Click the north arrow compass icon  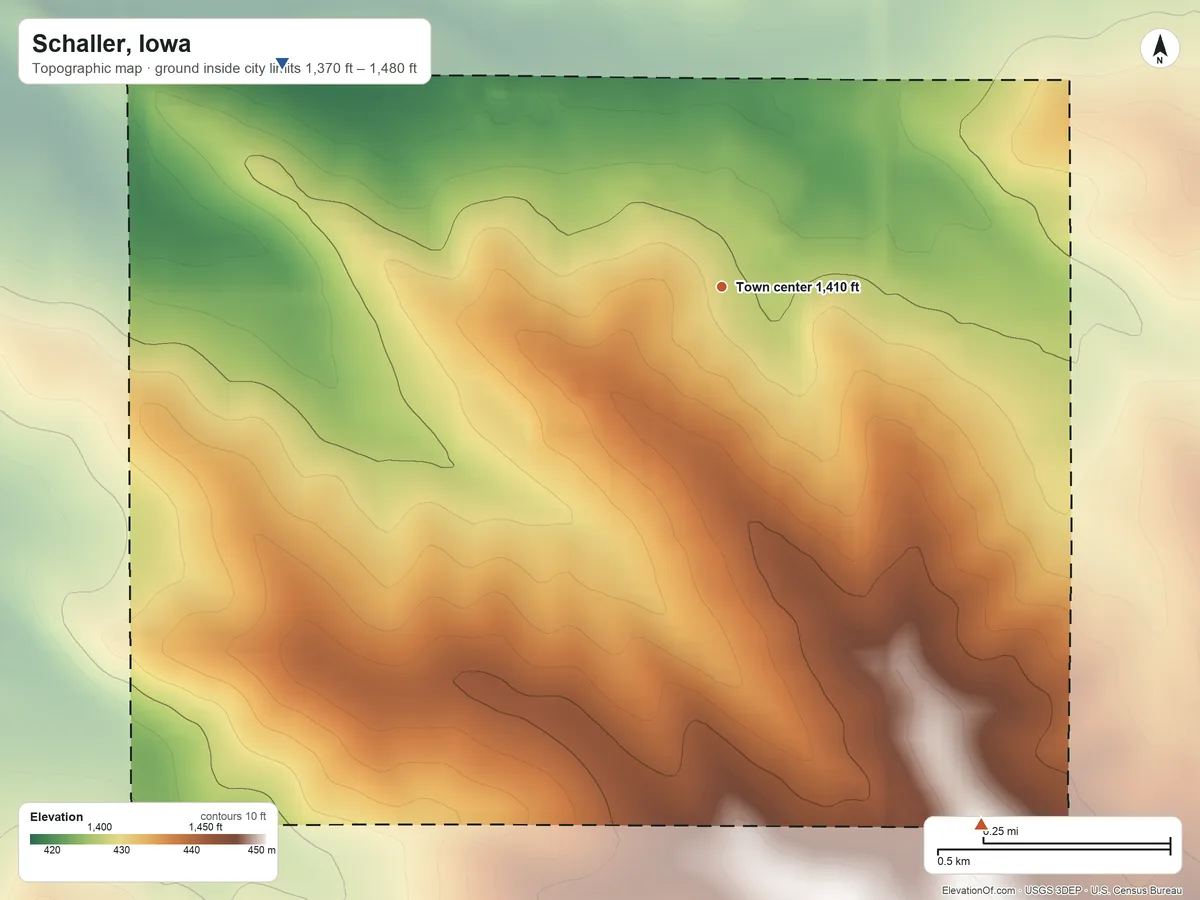pyautogui.click(x=1159, y=49)
